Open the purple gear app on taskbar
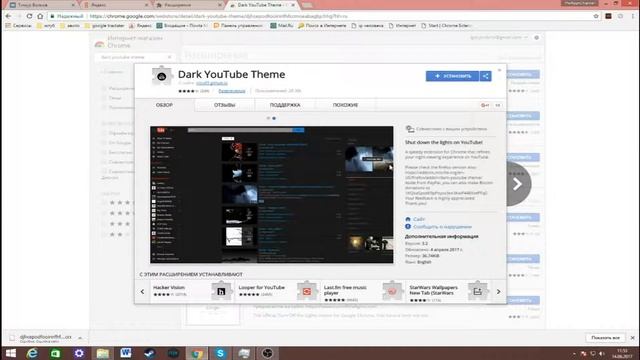The height and width of the screenshot is (360, 640). click(79, 353)
